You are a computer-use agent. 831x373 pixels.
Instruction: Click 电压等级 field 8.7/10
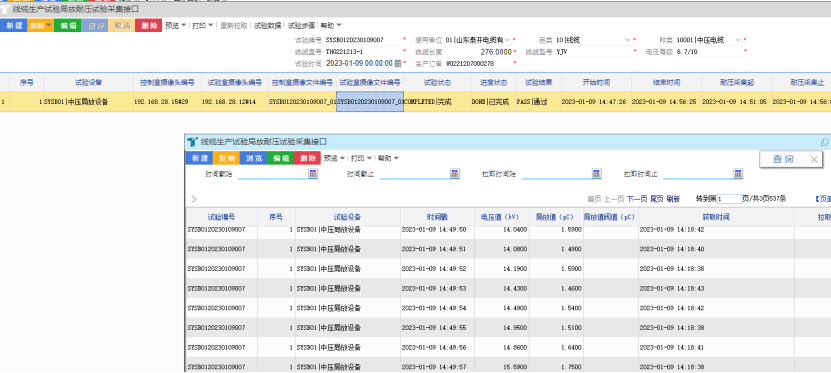[709, 52]
